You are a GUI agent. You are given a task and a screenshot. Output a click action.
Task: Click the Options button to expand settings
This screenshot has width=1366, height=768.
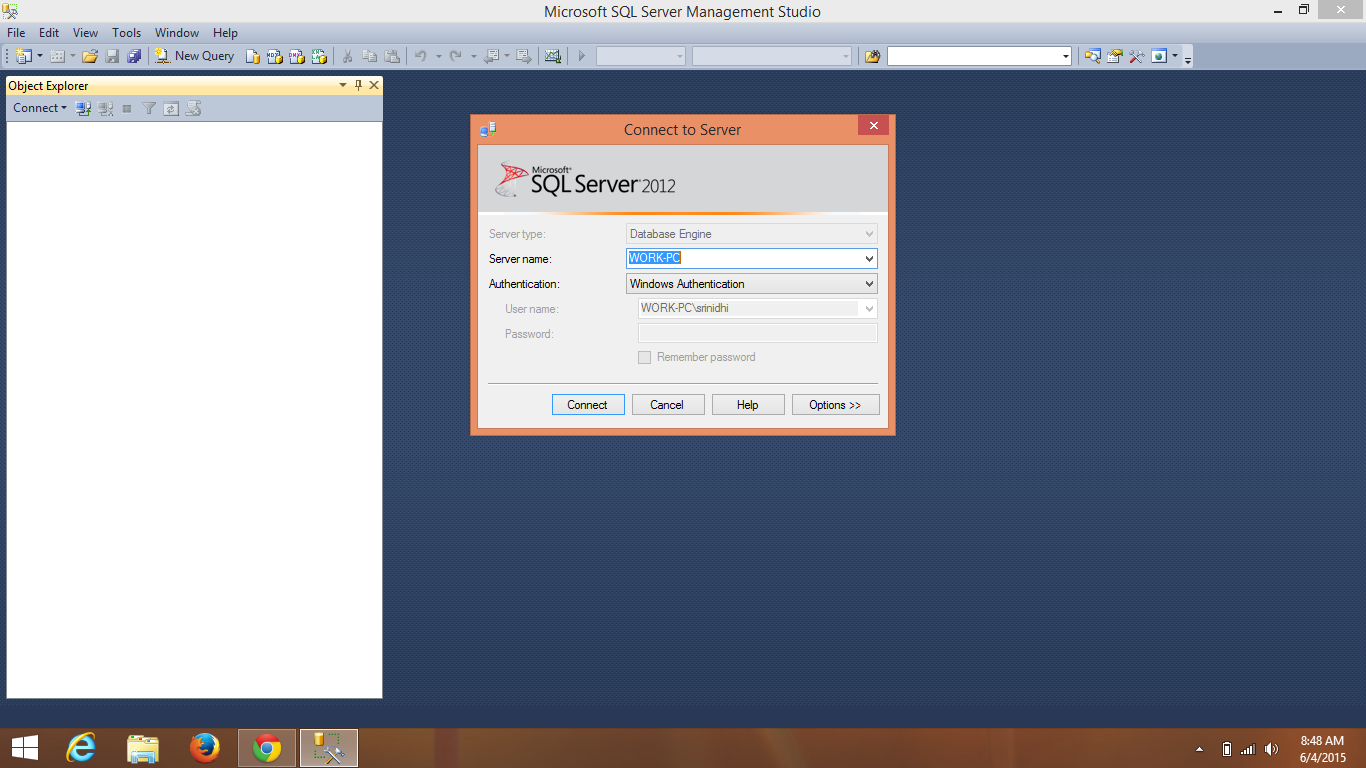click(836, 404)
